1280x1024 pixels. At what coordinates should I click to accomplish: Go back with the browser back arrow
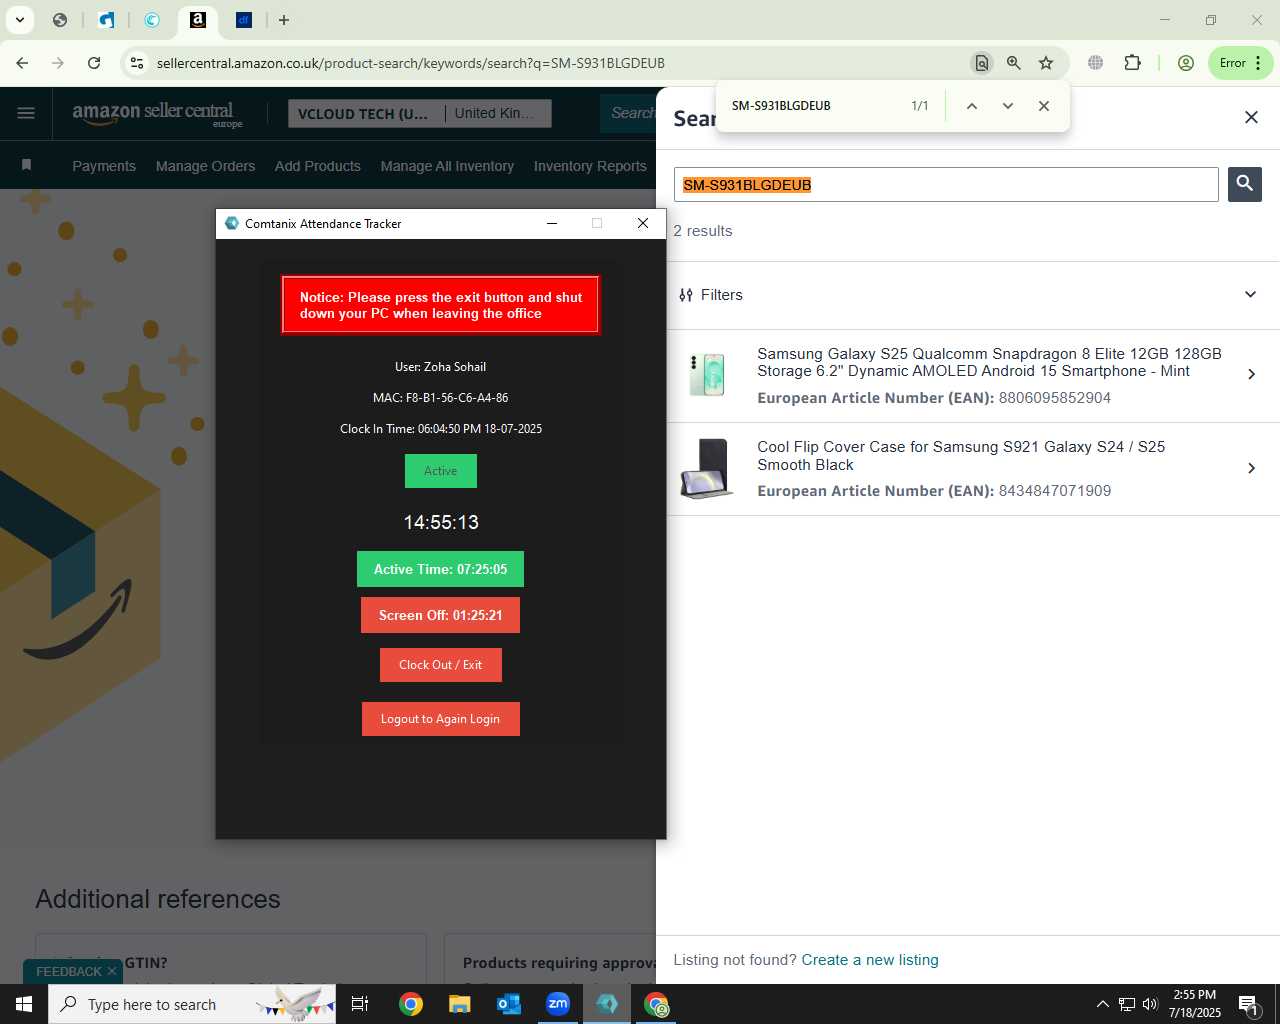[22, 63]
